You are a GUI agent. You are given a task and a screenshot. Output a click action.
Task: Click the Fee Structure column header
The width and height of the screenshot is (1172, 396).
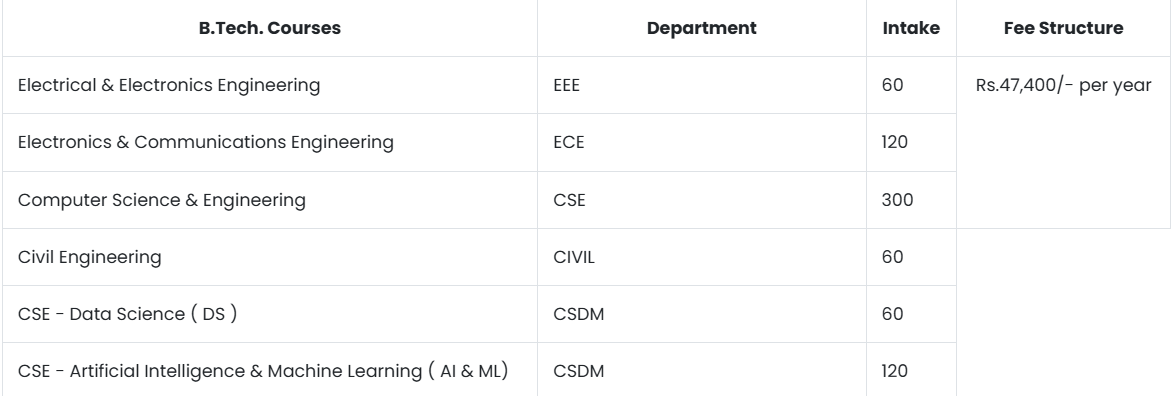tap(1063, 28)
